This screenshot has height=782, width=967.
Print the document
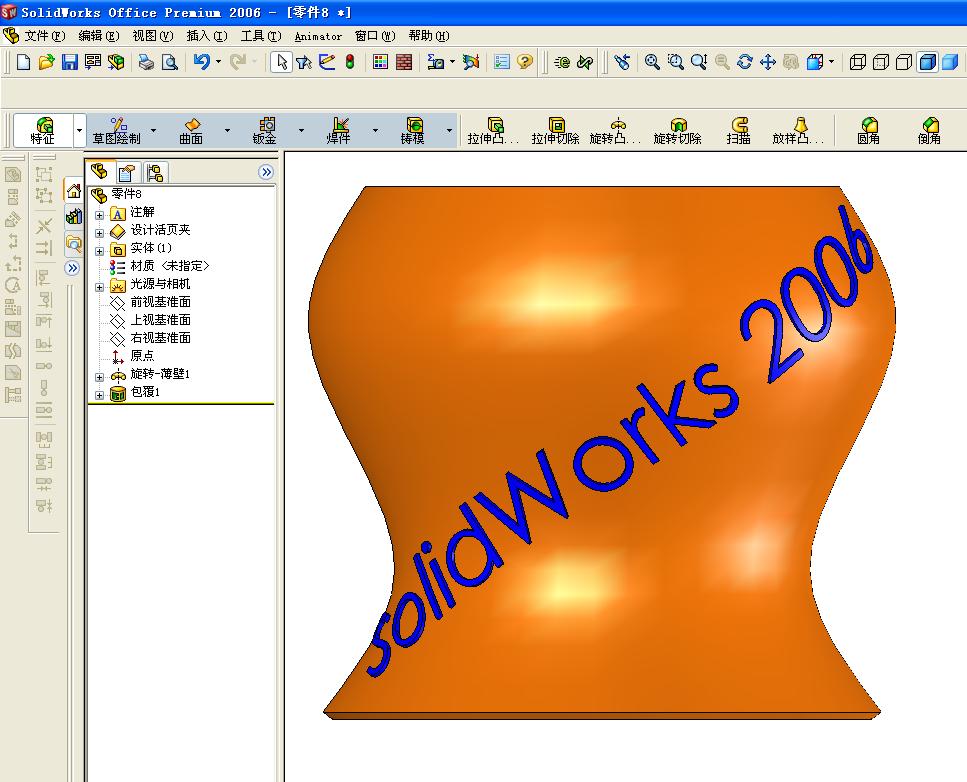coord(146,62)
